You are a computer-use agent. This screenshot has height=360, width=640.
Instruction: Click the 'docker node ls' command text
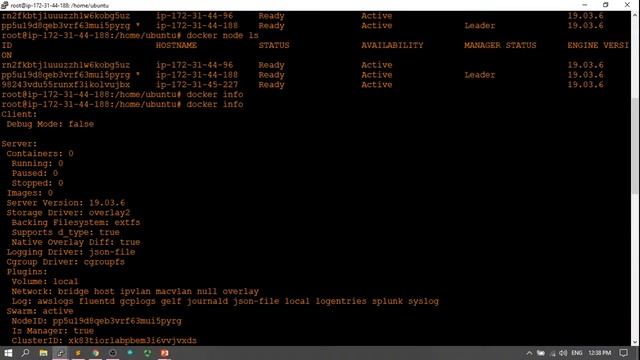222,36
